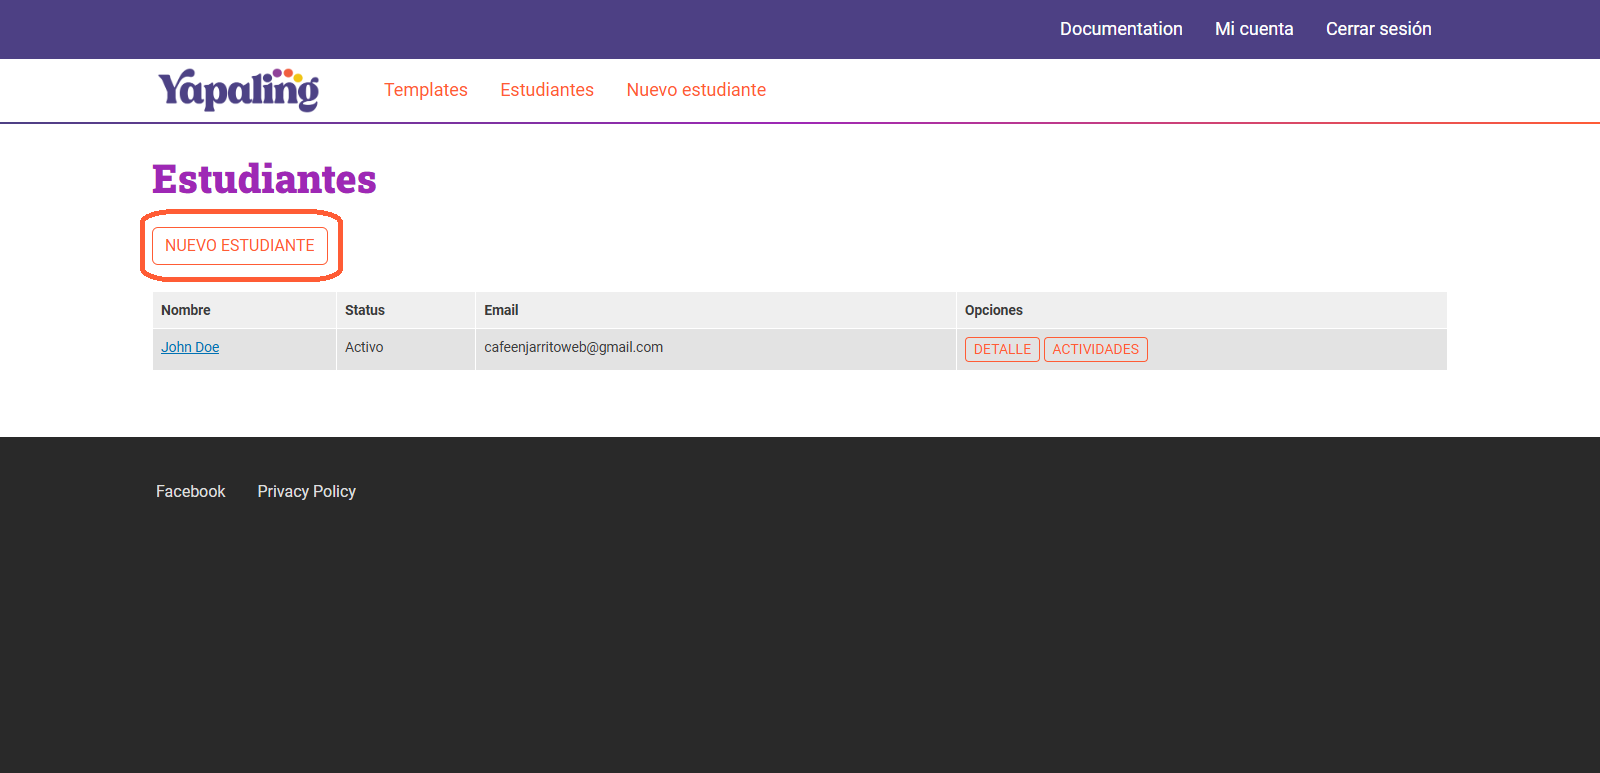1600x773 pixels.
Task: Click the DETALLE button for John Doe
Action: (x=1002, y=349)
